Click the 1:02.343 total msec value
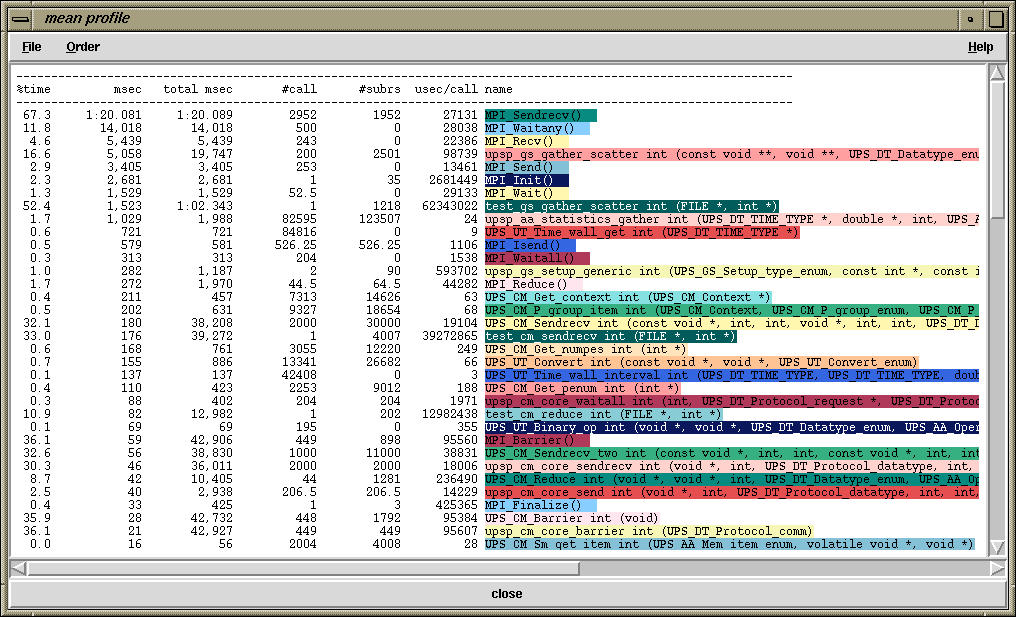The width and height of the screenshot is (1016, 617). [x=205, y=206]
